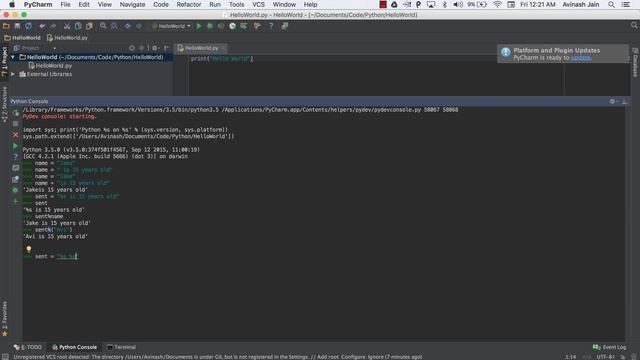640x360 pixels.
Task: Open the Event Log
Action: coord(609,347)
